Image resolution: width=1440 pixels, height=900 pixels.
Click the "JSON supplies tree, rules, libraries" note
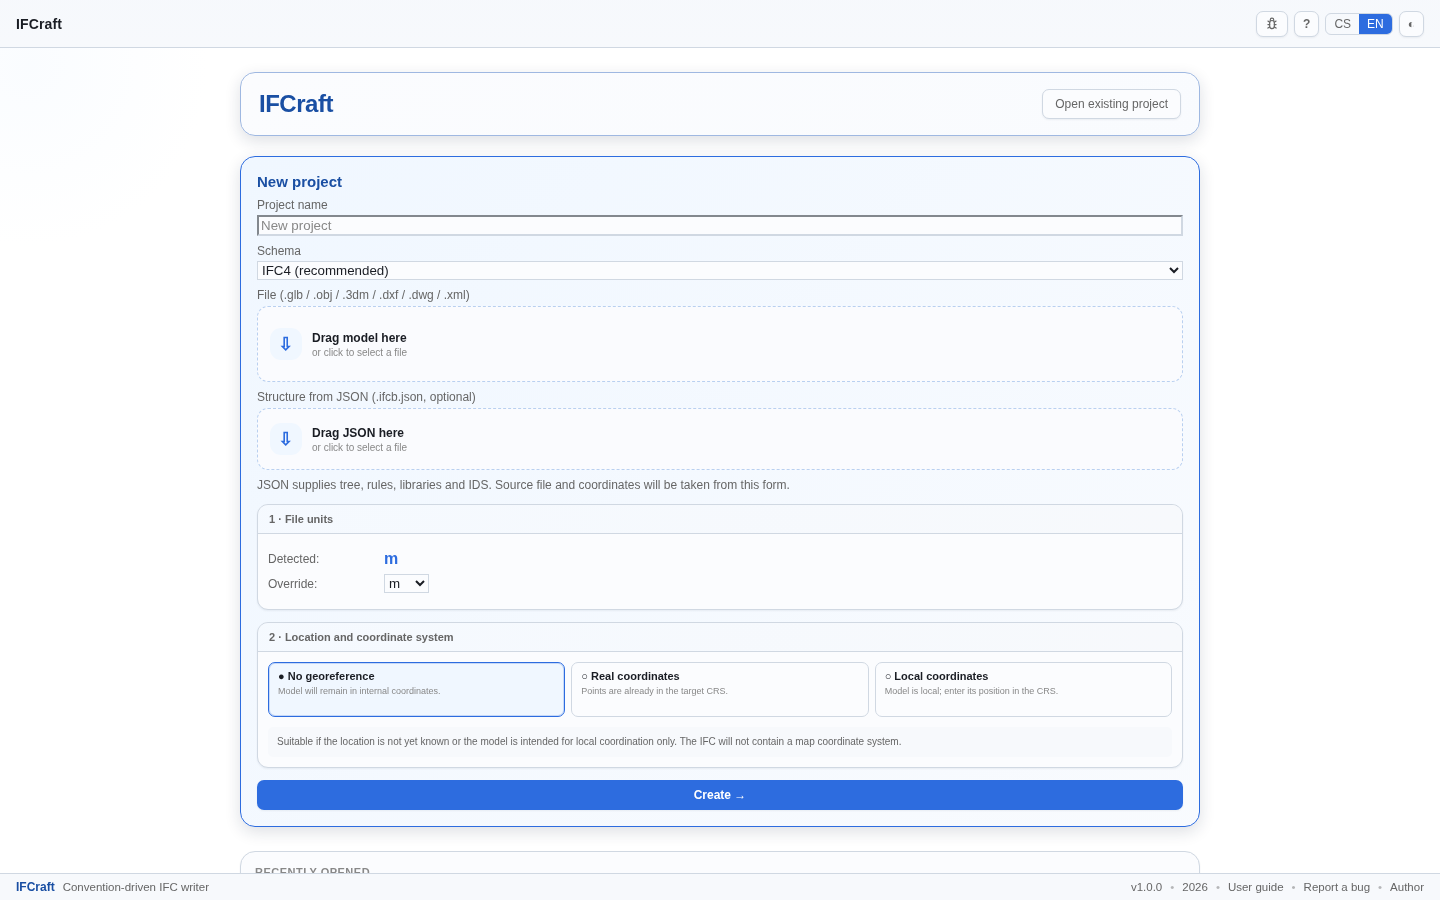coord(523,485)
